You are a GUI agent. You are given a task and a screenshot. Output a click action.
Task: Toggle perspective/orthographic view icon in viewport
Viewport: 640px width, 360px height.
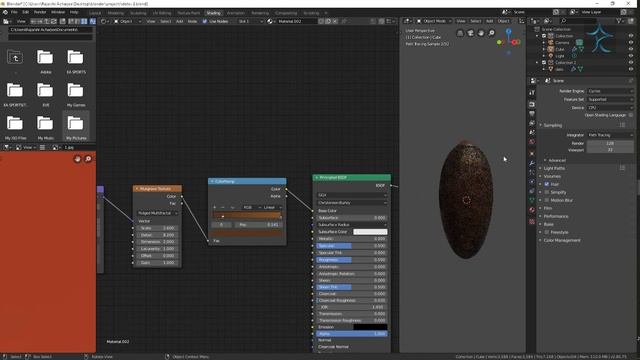click(460, 33)
